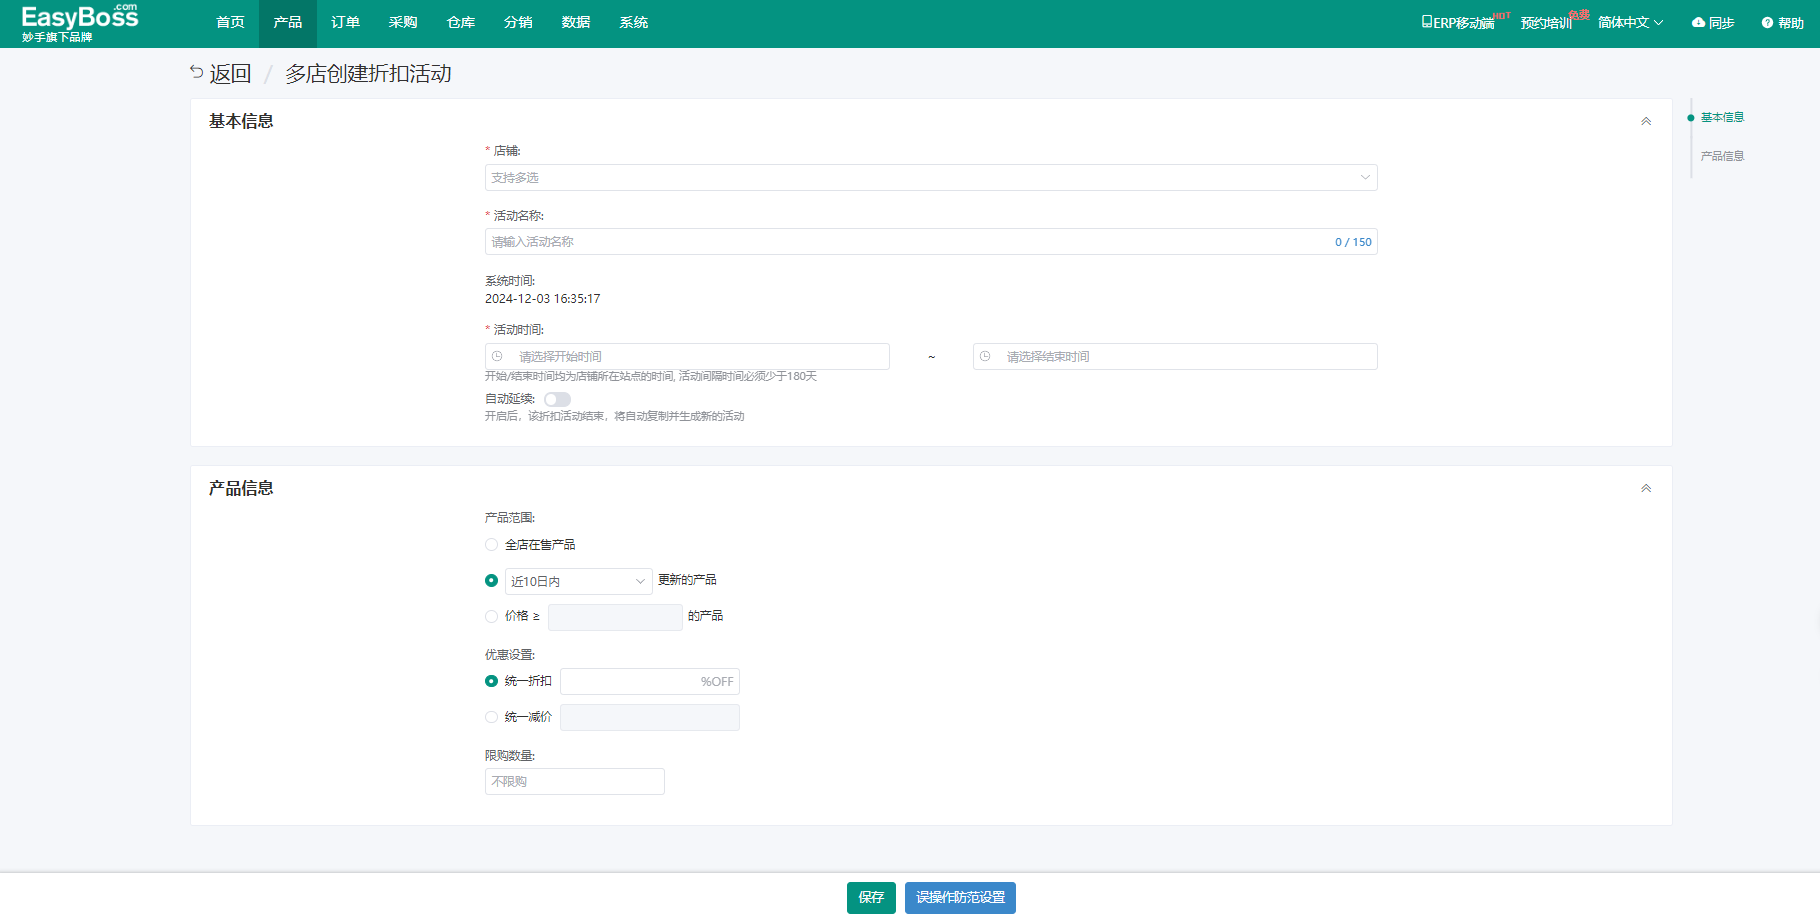Viewport: 1820px width, 921px height.
Task: Open the 订单 menu
Action: click(x=345, y=23)
